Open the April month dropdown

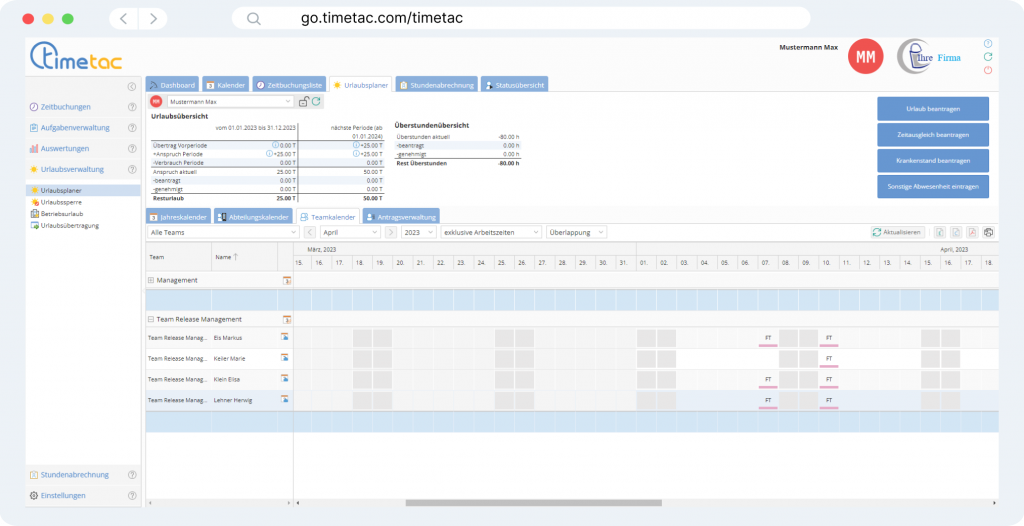pyautogui.click(x=348, y=232)
